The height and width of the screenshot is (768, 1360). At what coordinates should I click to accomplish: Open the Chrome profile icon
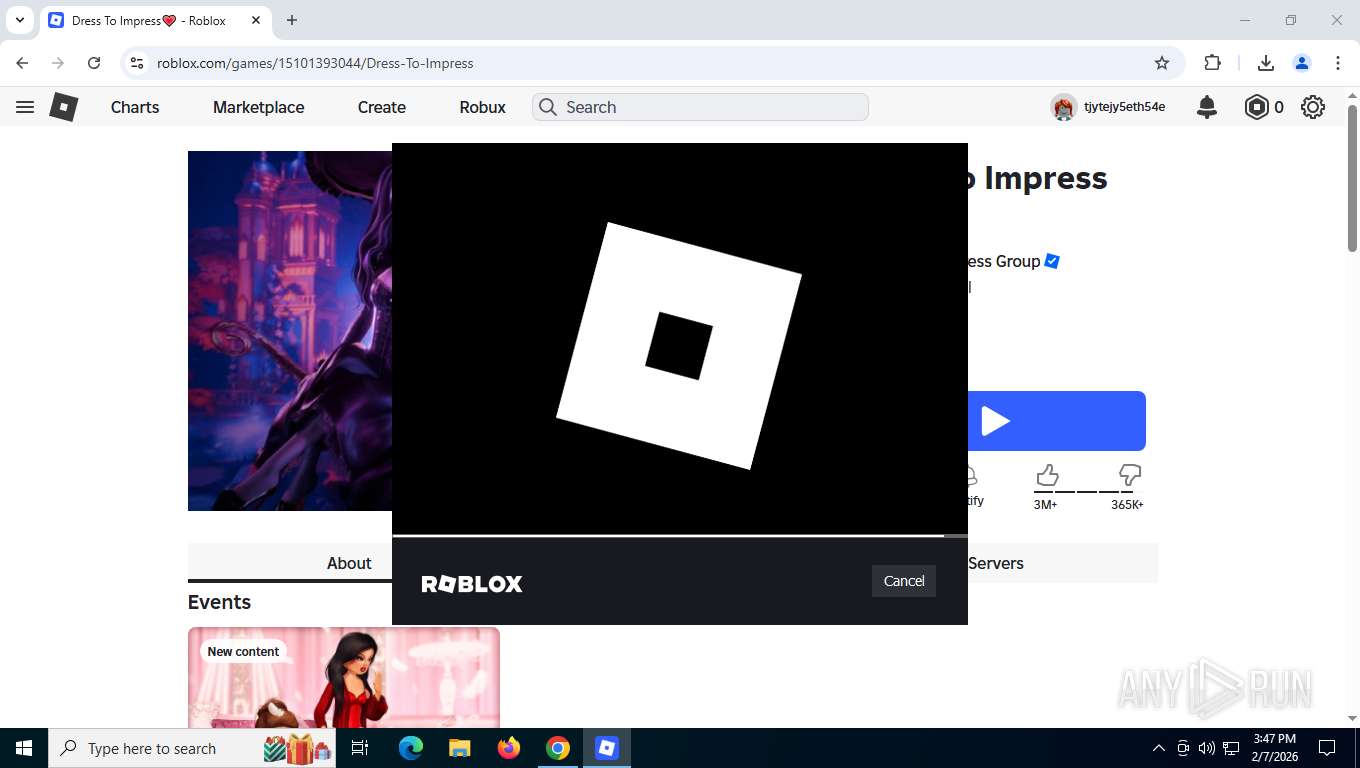coord(1302,63)
